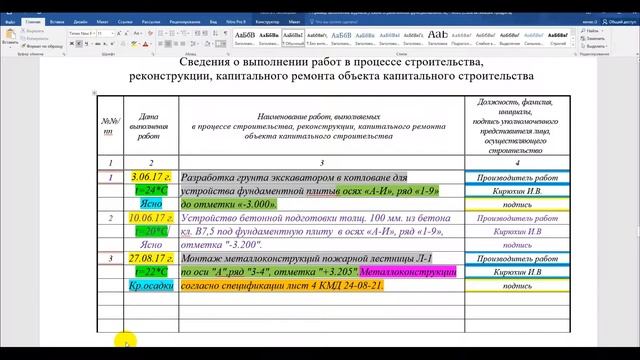Justify the text alignment
The image size is (640, 360).
pos(183,44)
